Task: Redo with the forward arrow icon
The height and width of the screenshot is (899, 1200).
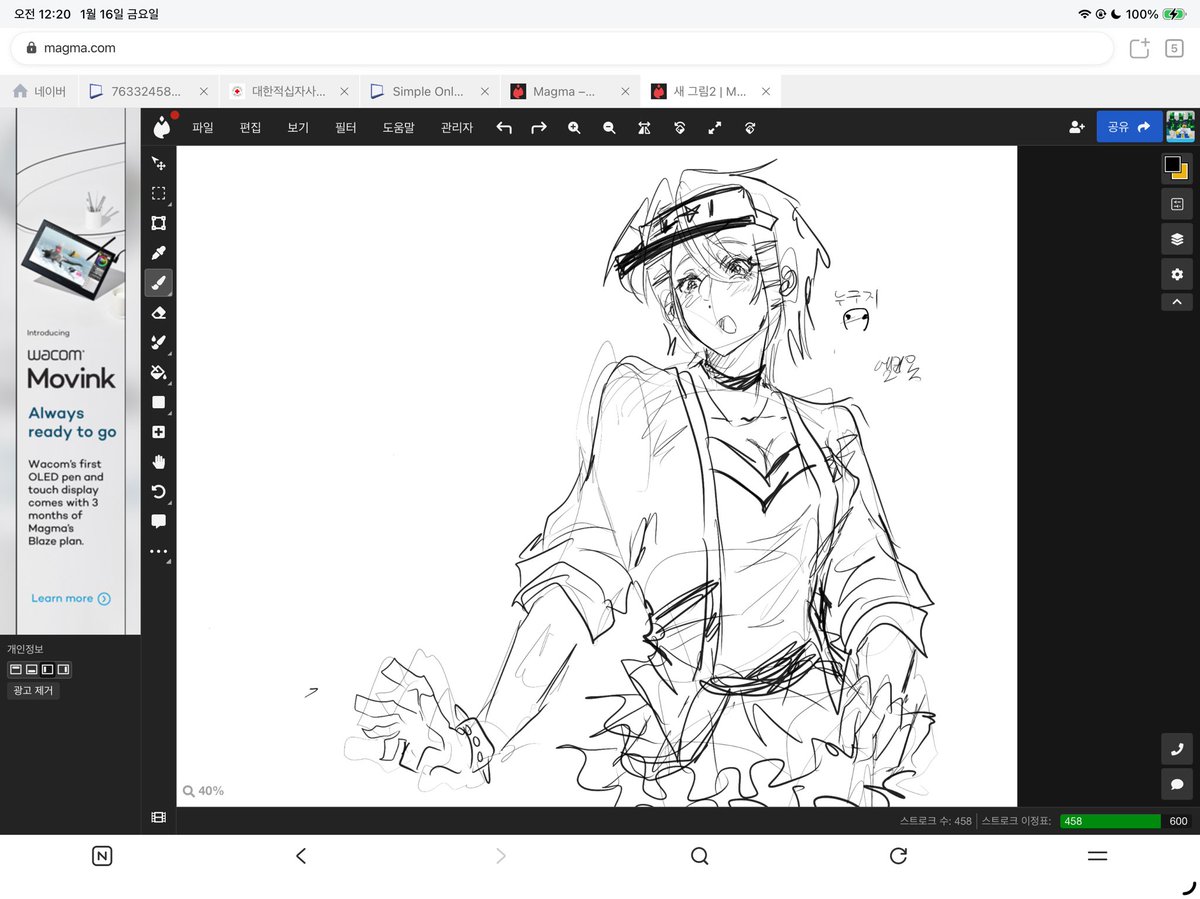Action: (x=539, y=128)
